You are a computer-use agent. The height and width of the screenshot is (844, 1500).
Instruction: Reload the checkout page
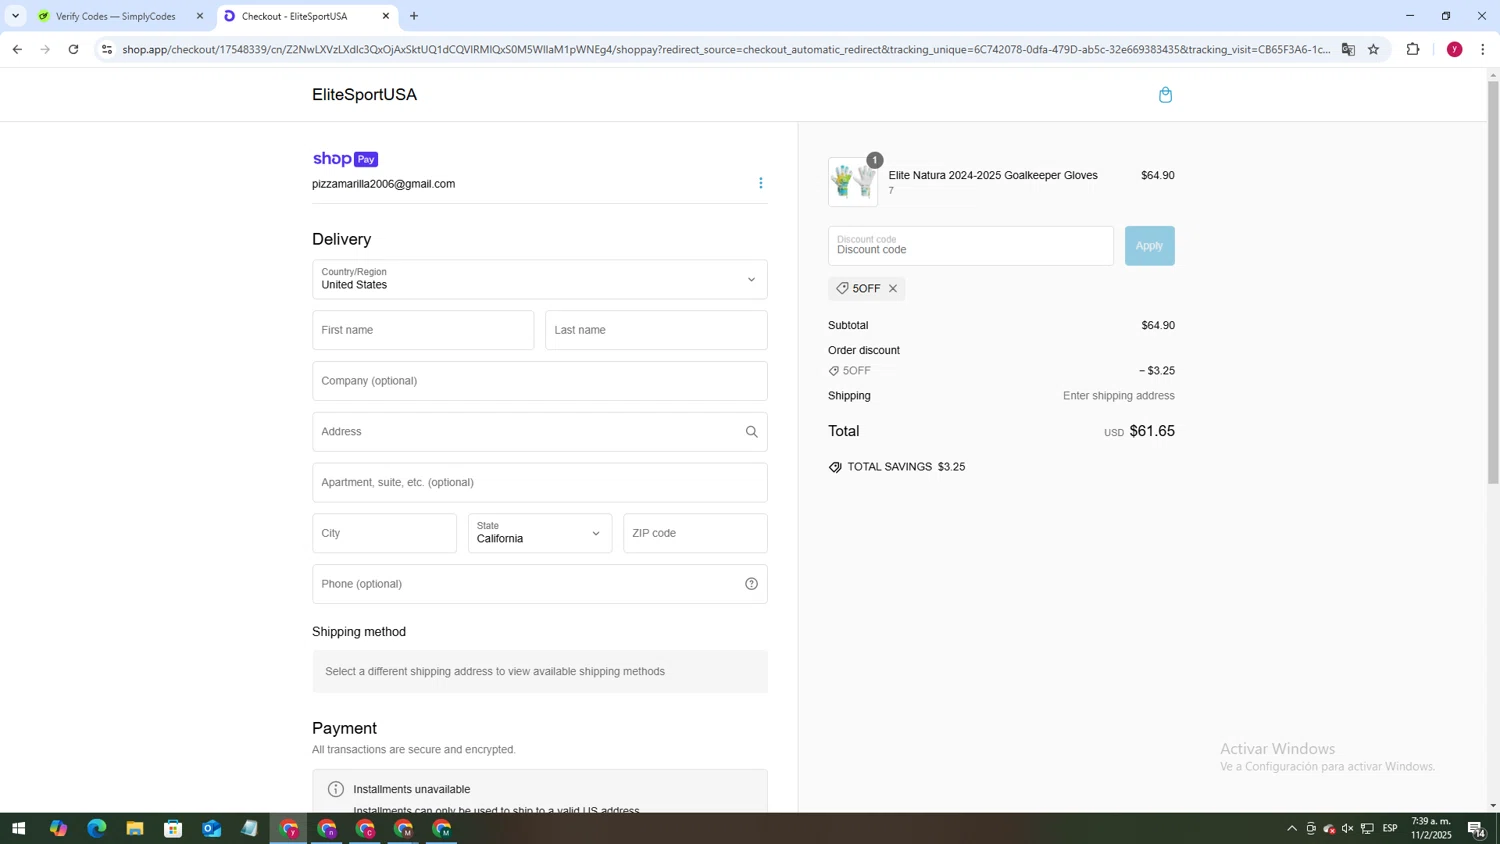click(73, 49)
